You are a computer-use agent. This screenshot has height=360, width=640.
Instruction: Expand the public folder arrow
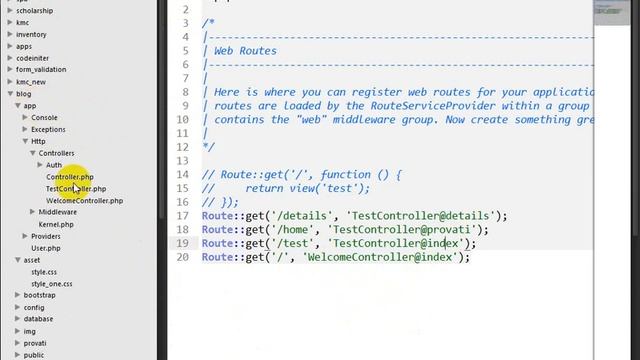click(x=18, y=355)
